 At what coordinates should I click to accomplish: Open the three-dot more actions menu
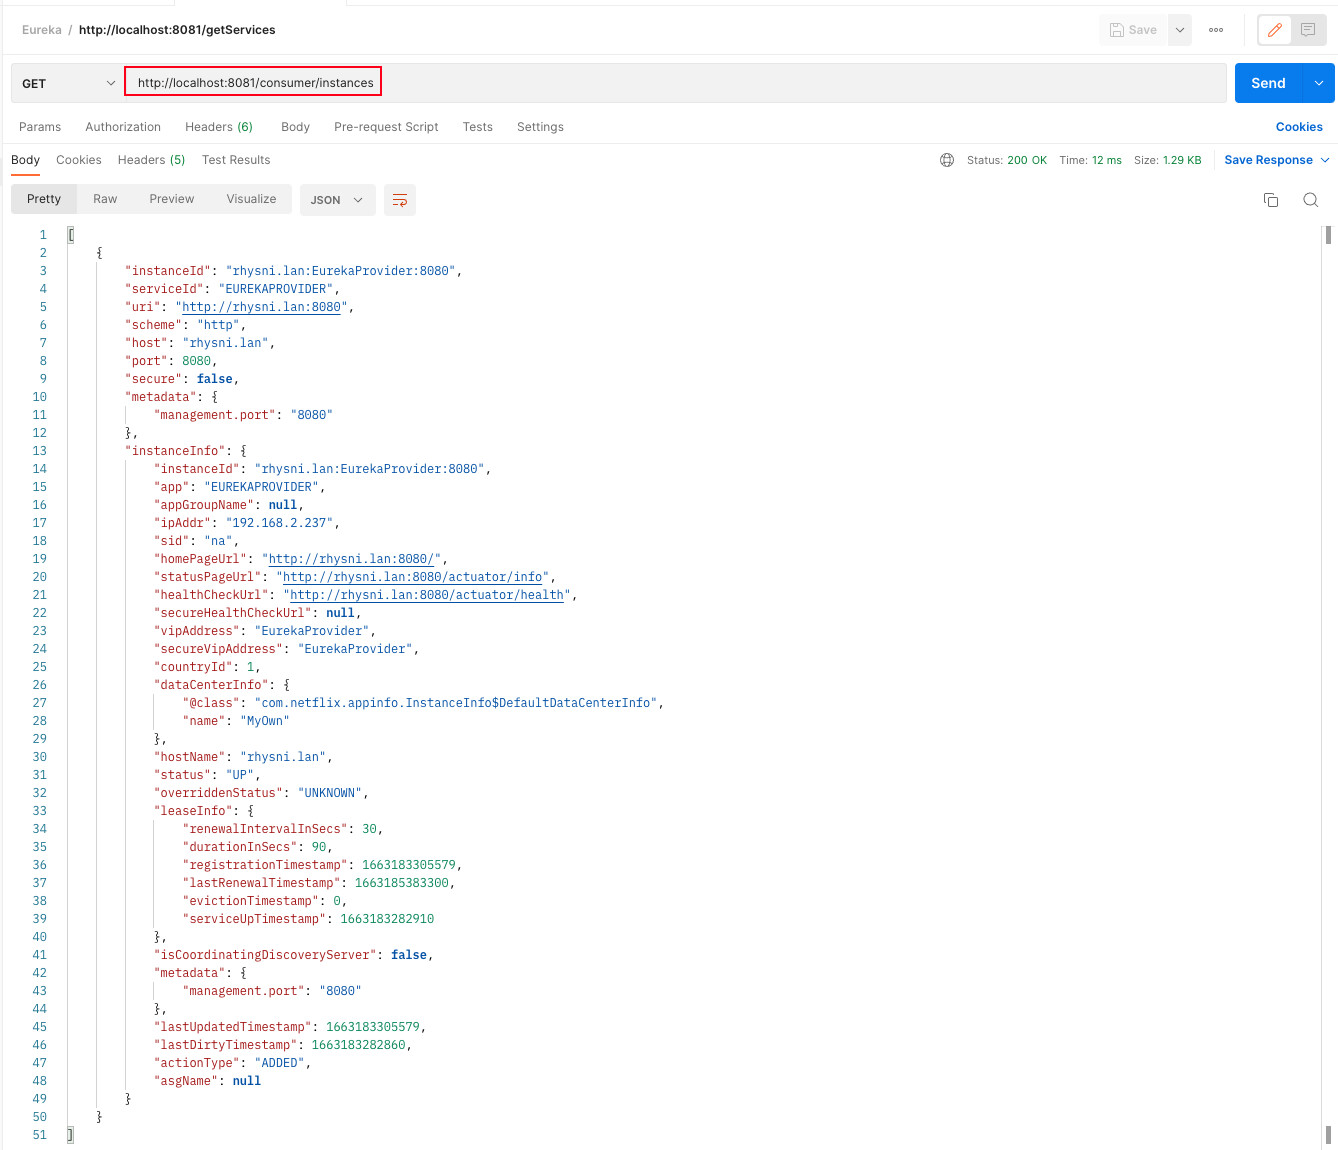(x=1216, y=30)
